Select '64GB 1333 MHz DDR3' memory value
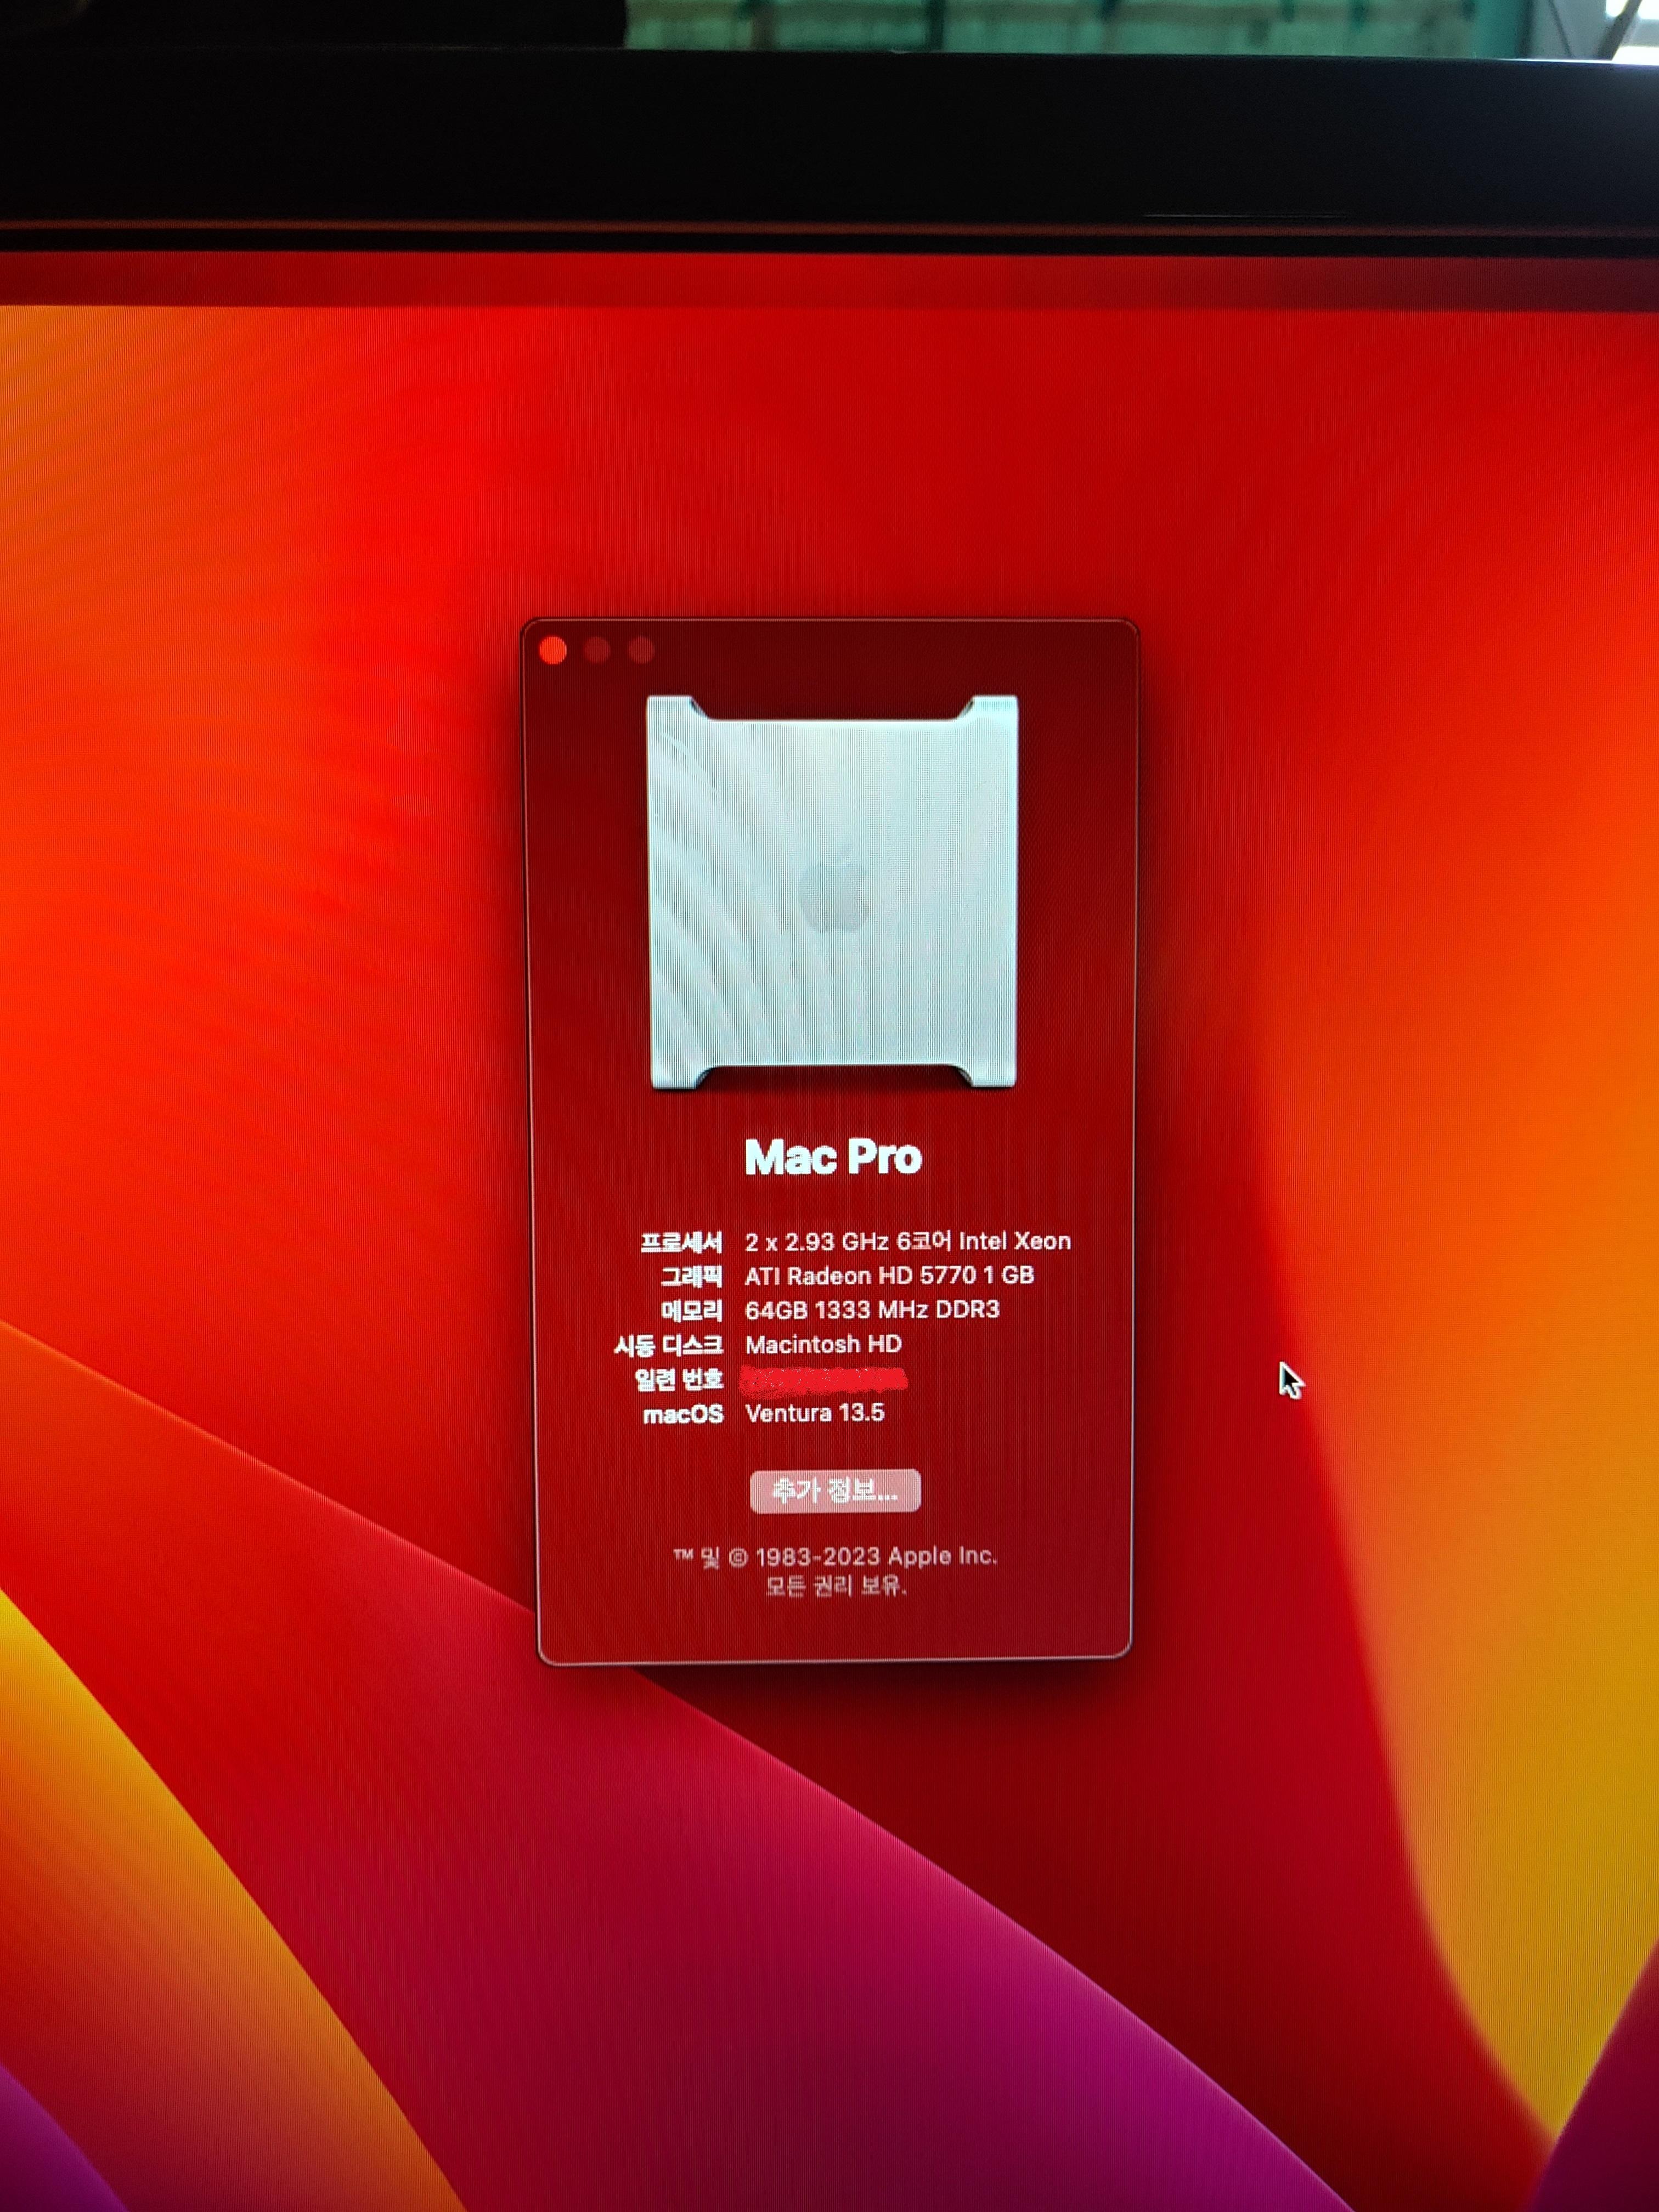The width and height of the screenshot is (1659, 2212). point(872,1310)
